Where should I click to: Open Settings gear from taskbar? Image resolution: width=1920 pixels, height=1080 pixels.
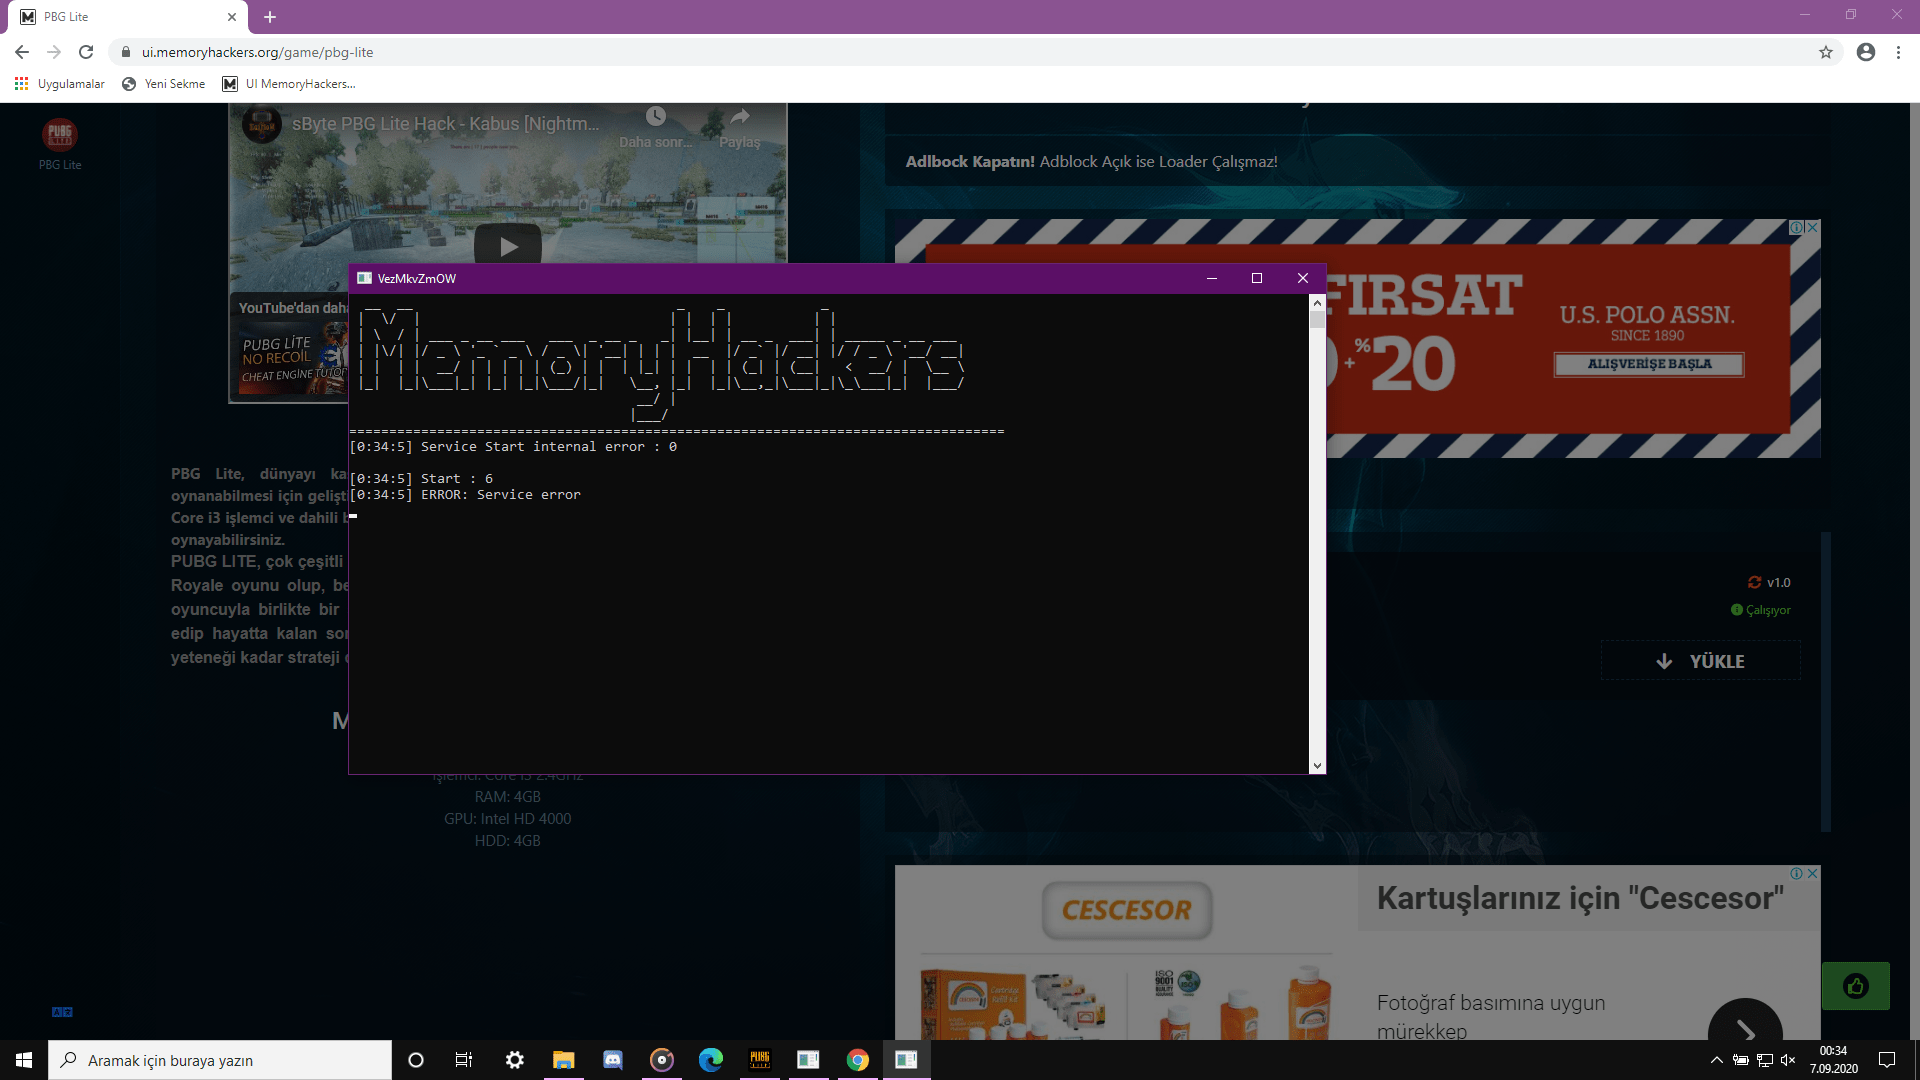(x=515, y=1060)
